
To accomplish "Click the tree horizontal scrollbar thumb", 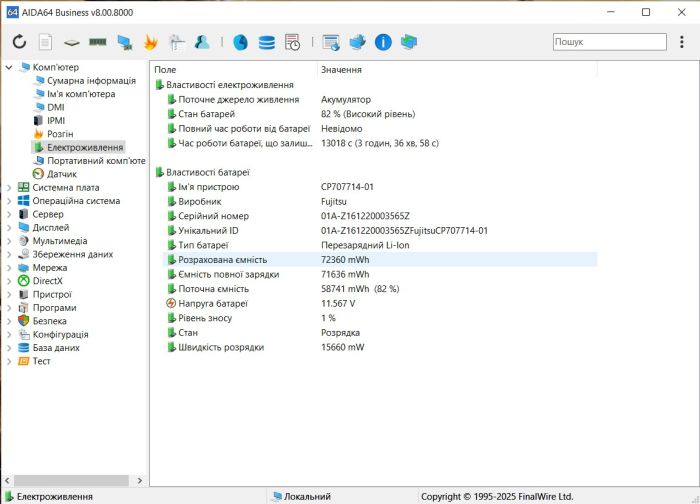I will pyautogui.click(x=71, y=480).
